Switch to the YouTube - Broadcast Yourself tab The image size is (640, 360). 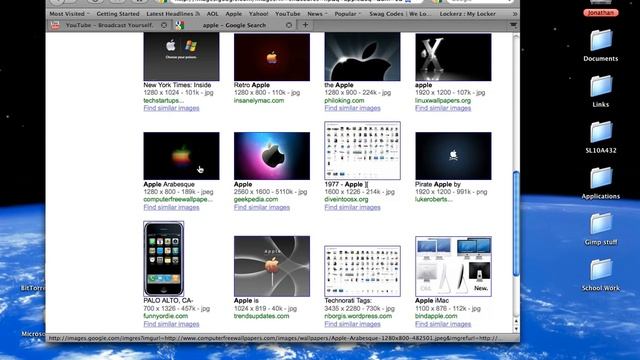pyautogui.click(x=109, y=25)
